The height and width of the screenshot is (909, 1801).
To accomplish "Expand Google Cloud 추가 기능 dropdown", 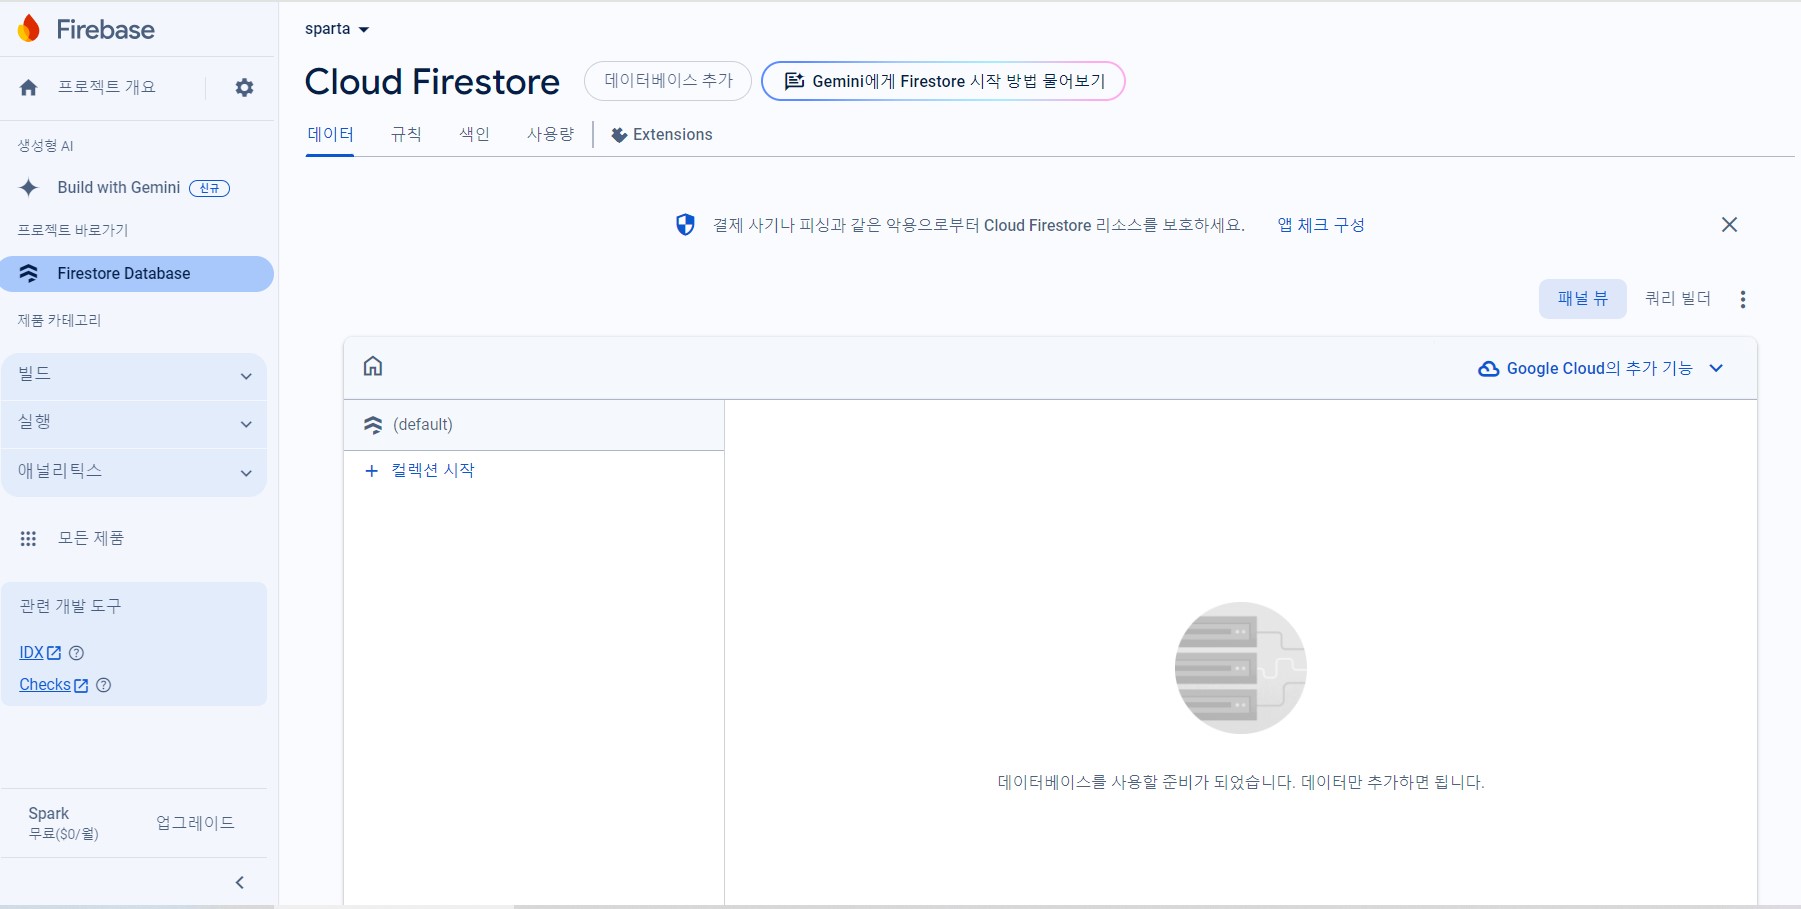I will [x=1600, y=368].
